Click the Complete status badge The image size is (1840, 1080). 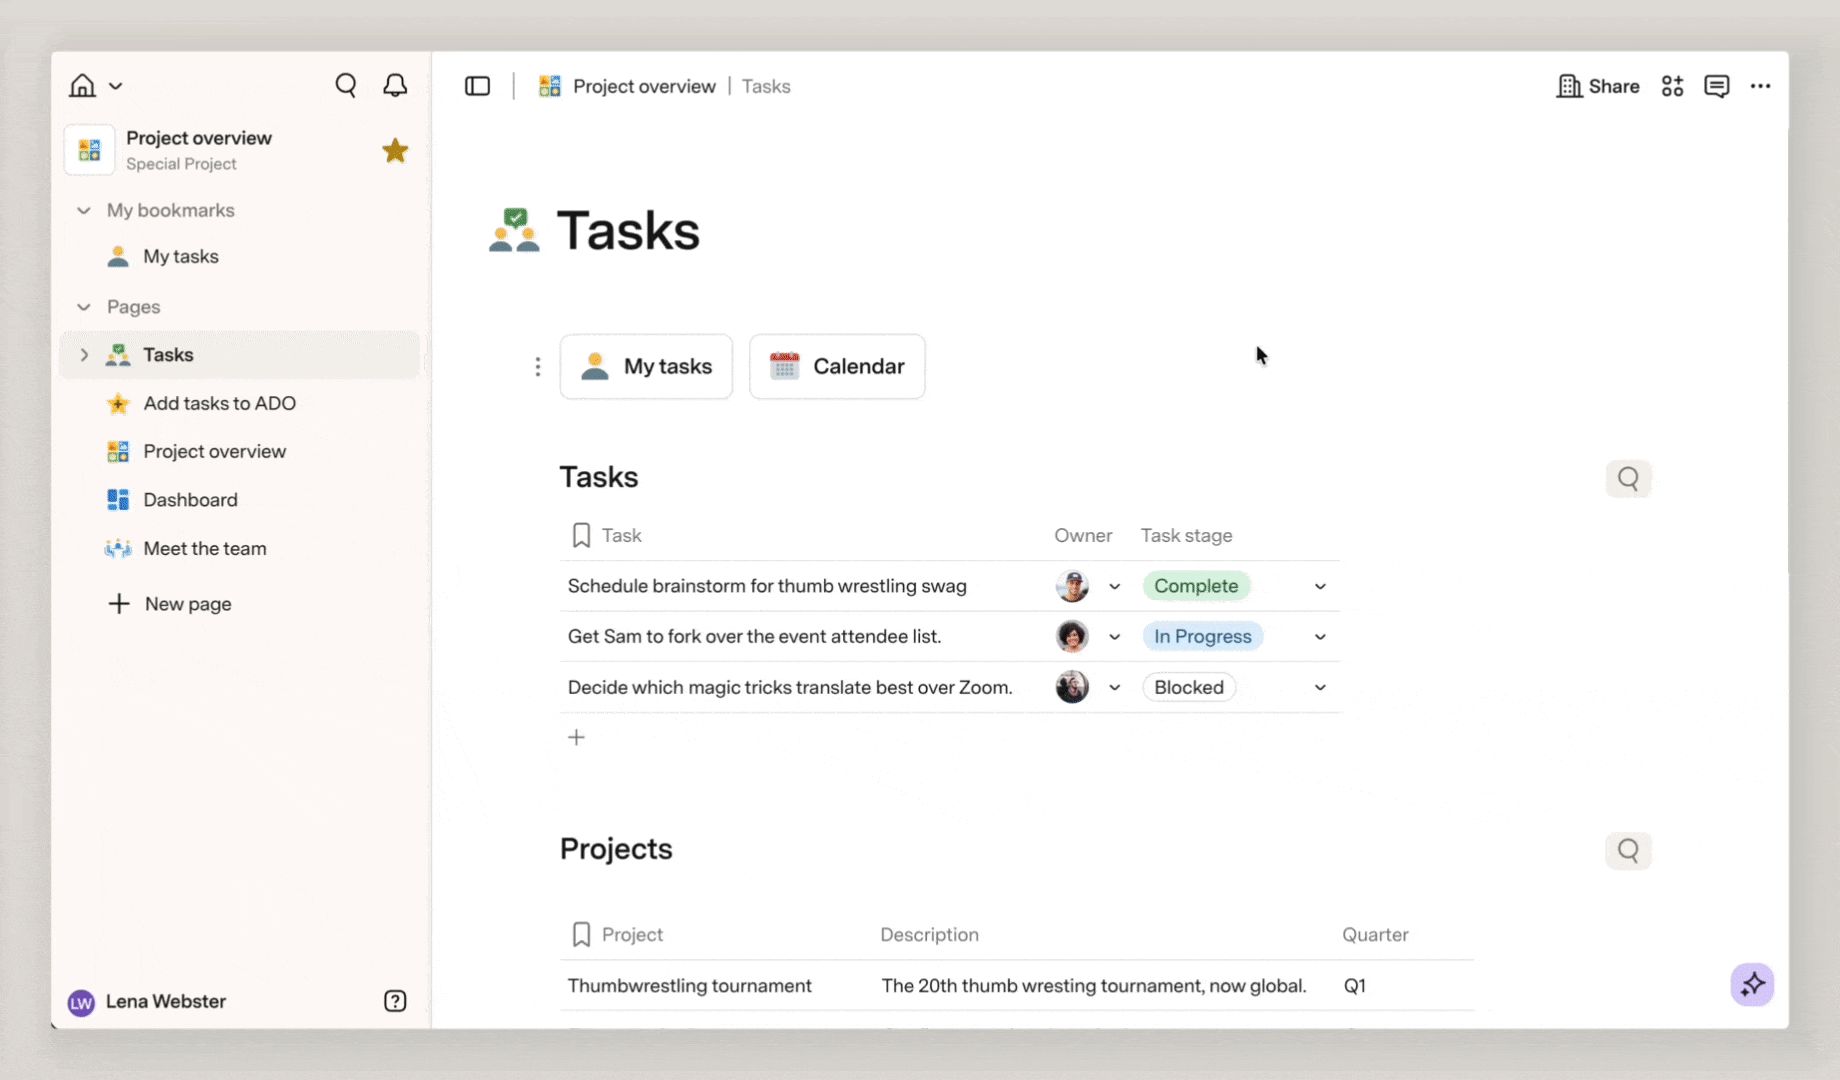[x=1196, y=586]
